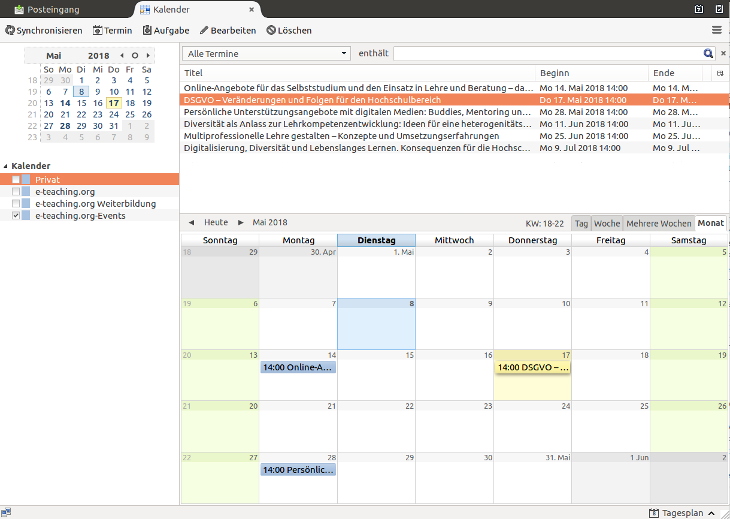Collapse the Kalender list section

5,166
